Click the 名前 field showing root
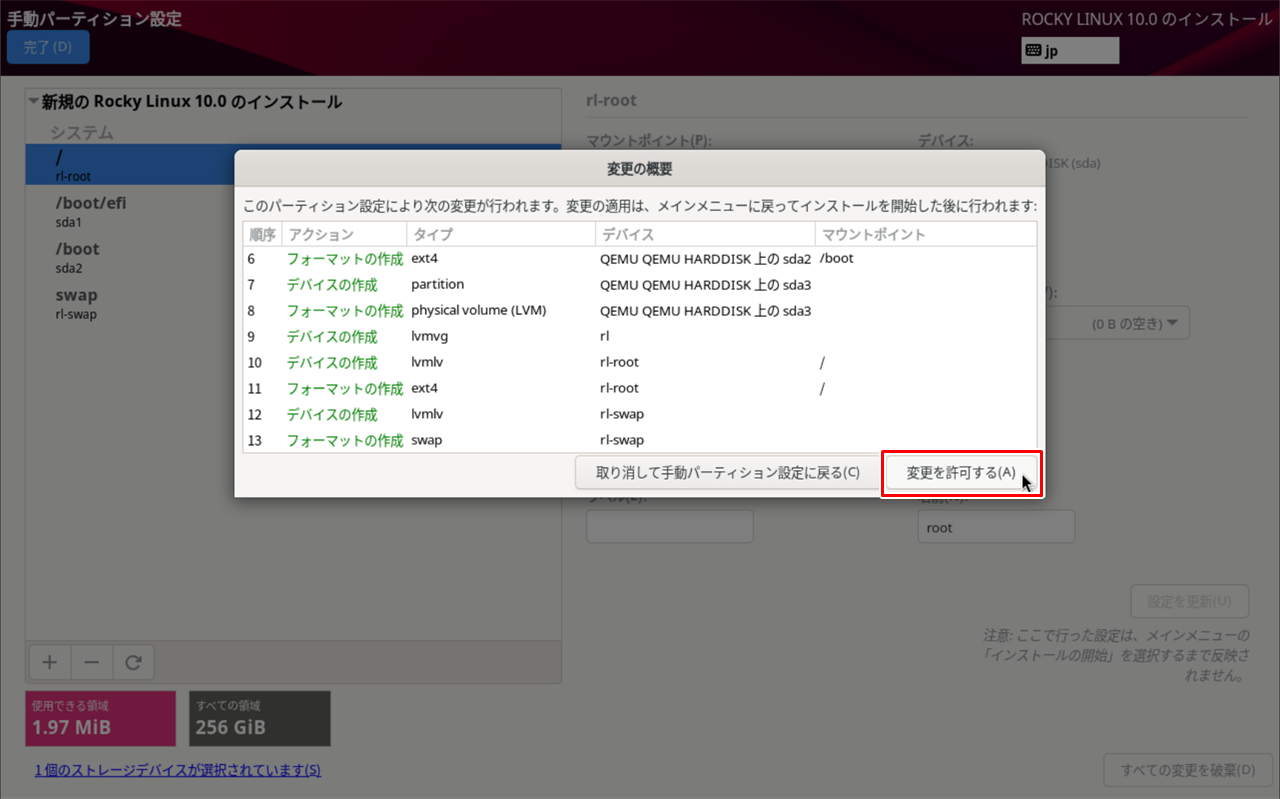Image resolution: width=1280 pixels, height=799 pixels. (x=995, y=526)
